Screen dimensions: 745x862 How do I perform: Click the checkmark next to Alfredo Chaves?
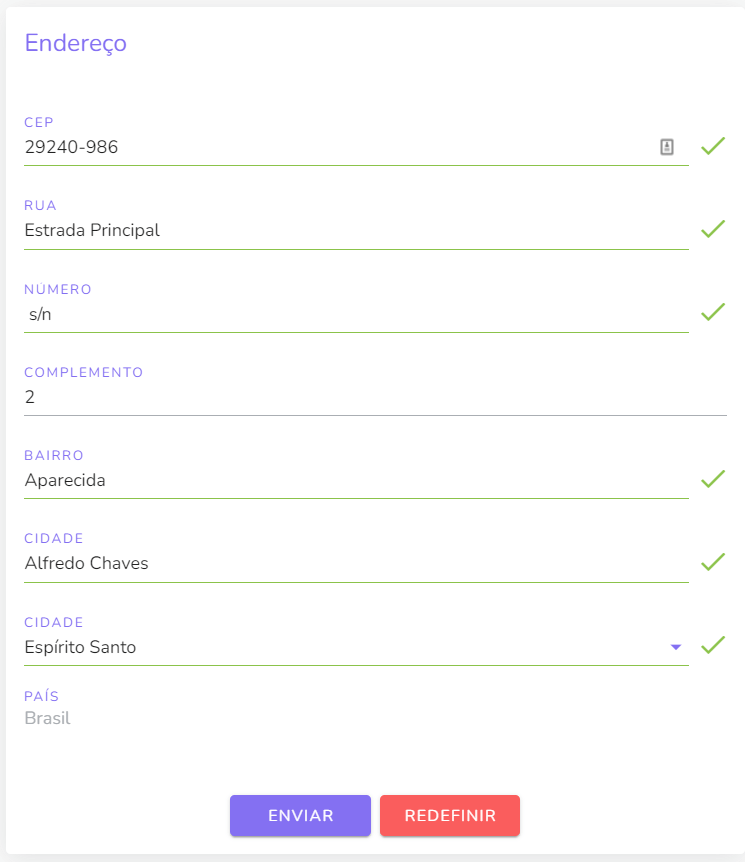[x=713, y=562]
